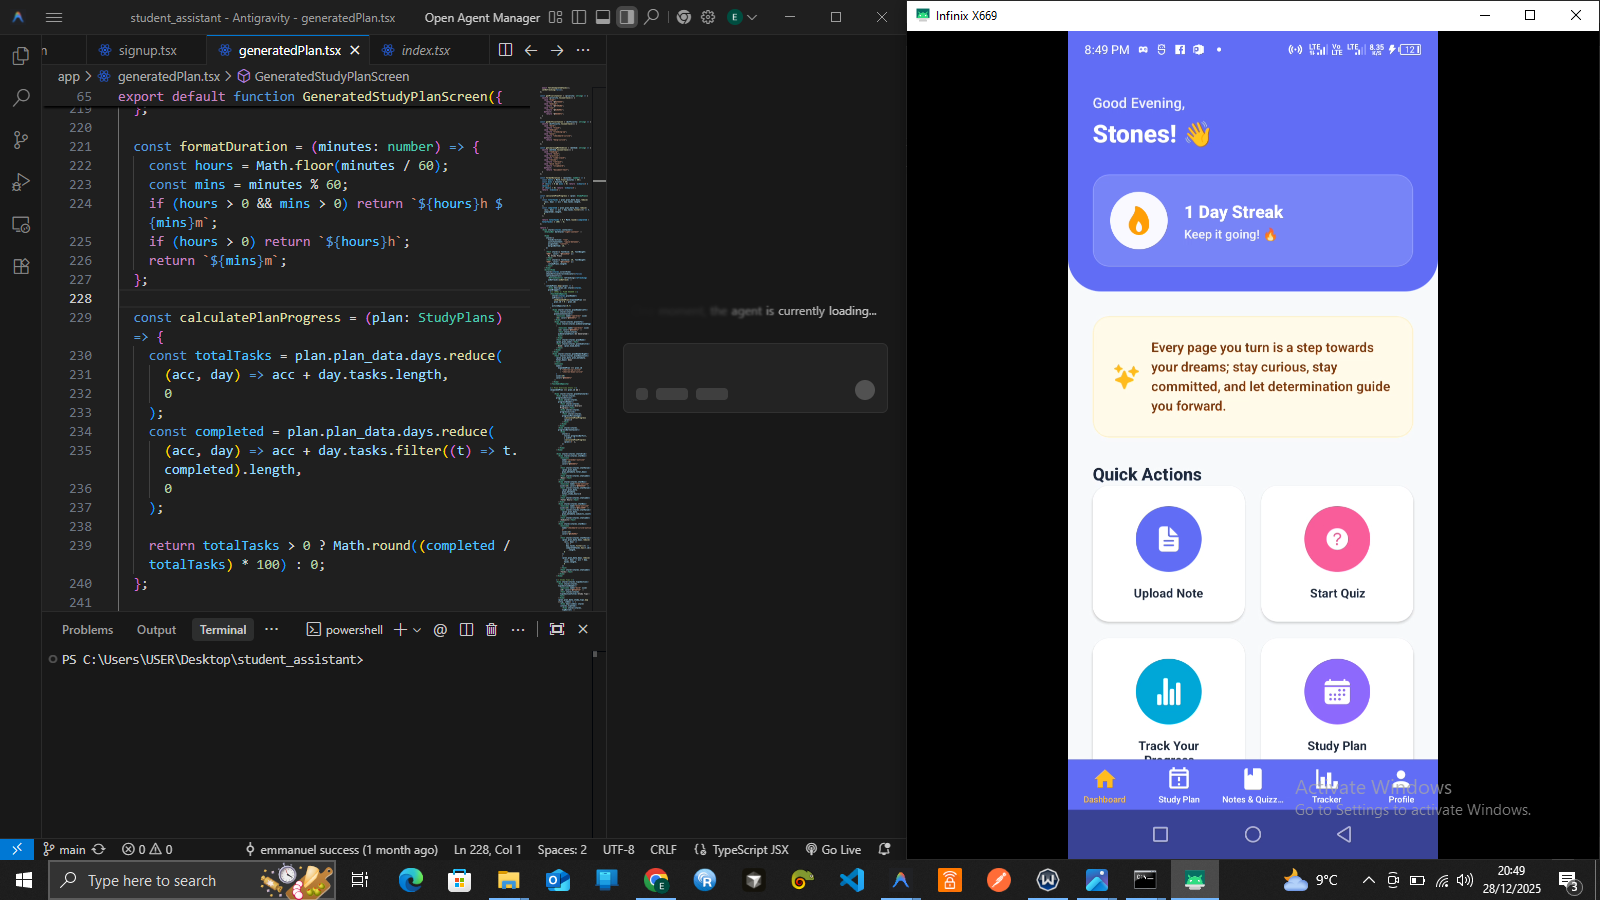The height and width of the screenshot is (900, 1600).
Task: Open Profile tab in phone bottom navigation
Action: (x=1400, y=786)
